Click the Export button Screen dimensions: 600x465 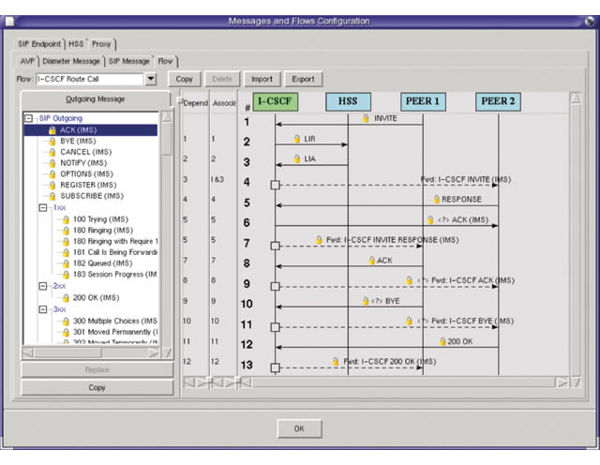(303, 79)
